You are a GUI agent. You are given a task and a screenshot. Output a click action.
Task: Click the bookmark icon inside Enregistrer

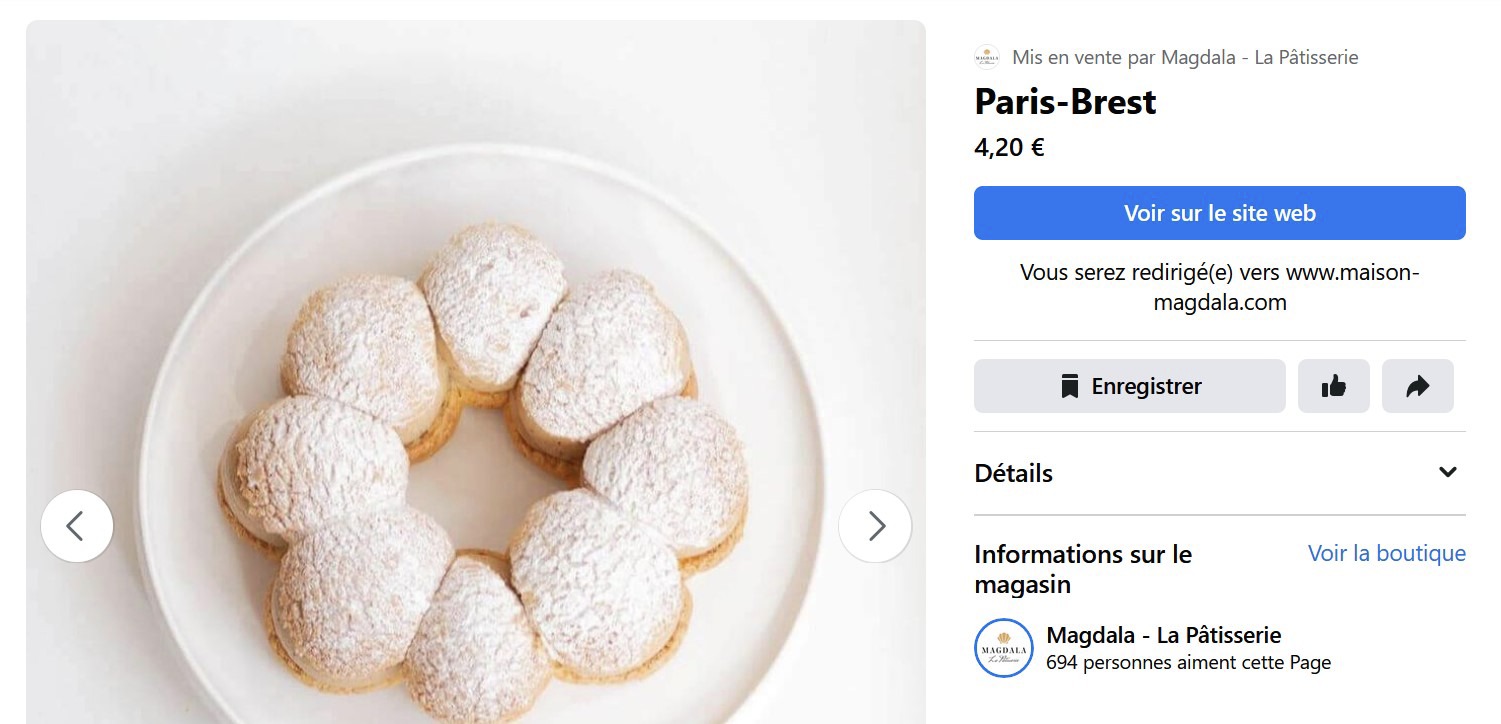[x=1070, y=386]
